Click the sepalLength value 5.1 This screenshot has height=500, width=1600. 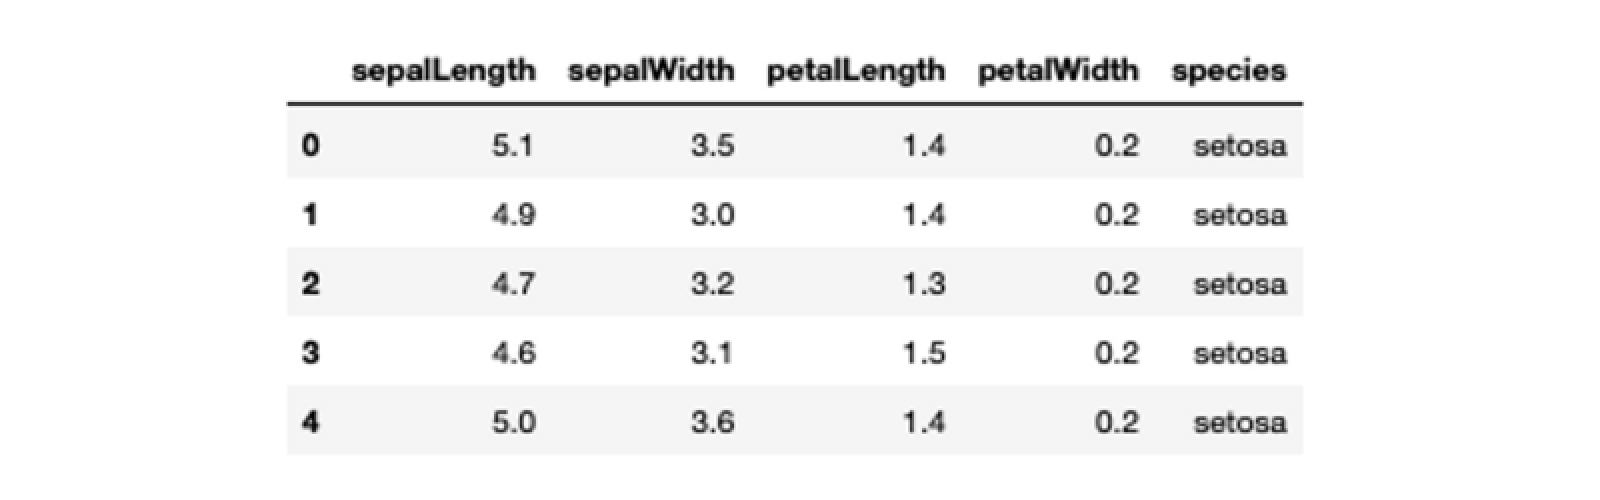tap(513, 146)
